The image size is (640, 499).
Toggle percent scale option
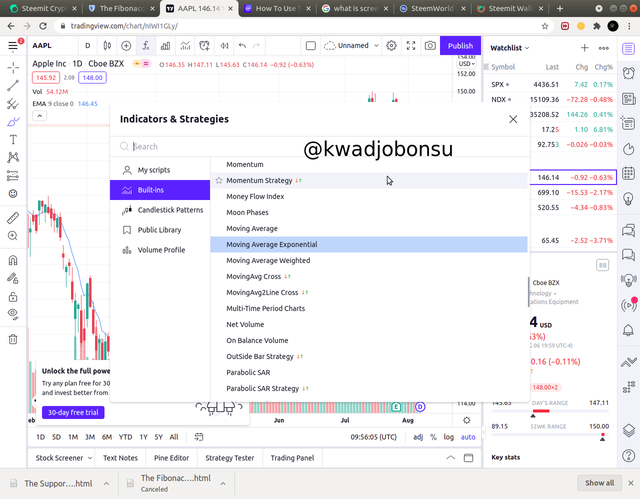(x=433, y=437)
